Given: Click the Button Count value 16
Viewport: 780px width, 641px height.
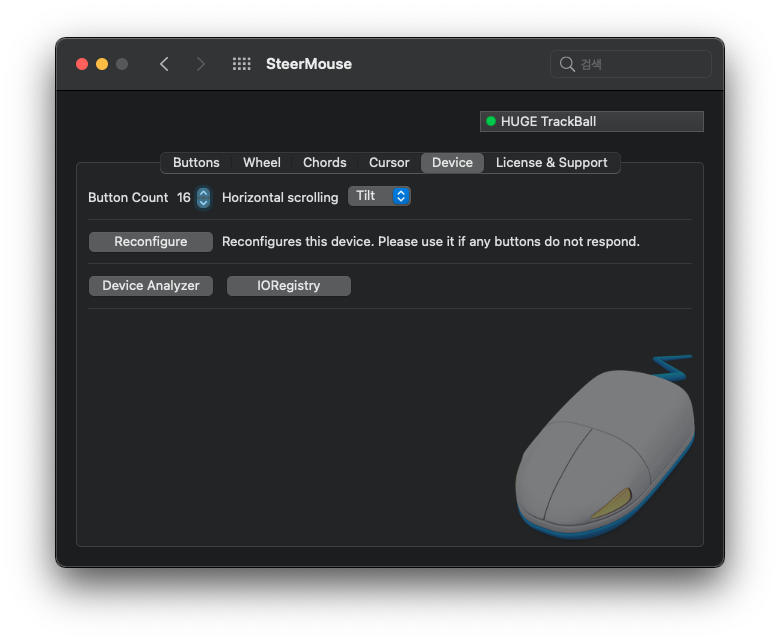Looking at the screenshot, I should [x=184, y=197].
